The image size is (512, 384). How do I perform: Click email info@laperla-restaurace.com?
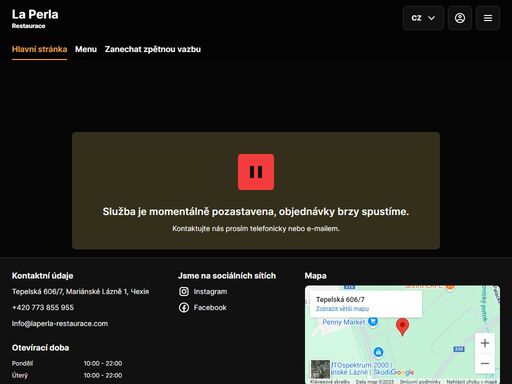tap(60, 323)
